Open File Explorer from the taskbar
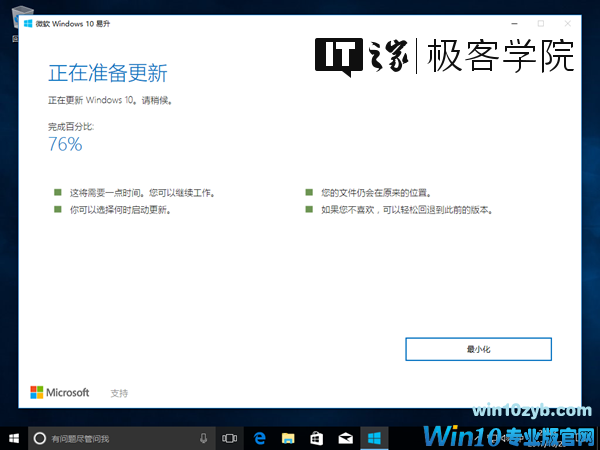600x450 pixels. [x=288, y=438]
